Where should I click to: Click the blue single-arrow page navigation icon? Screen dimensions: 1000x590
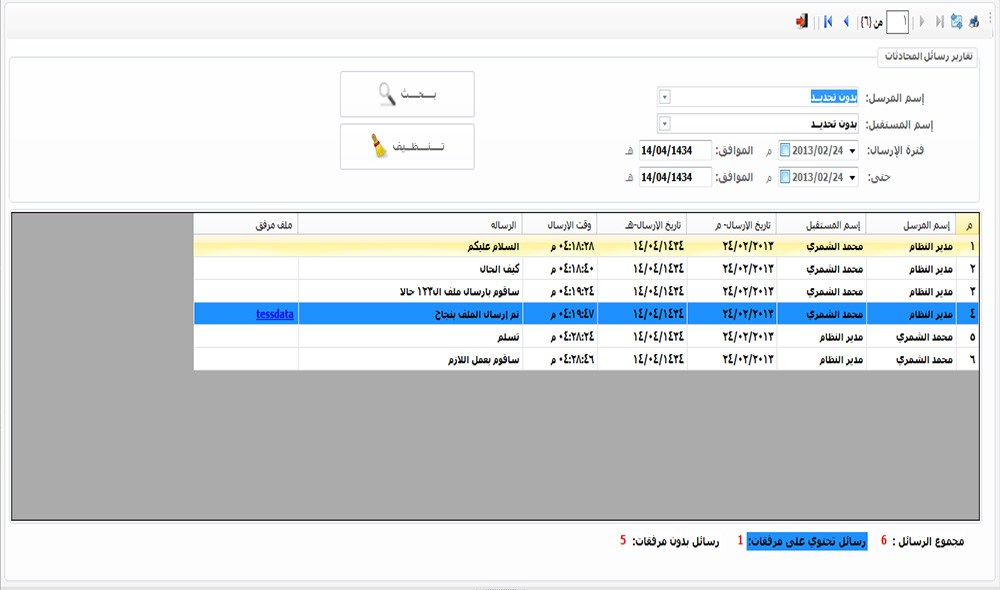tap(847, 21)
